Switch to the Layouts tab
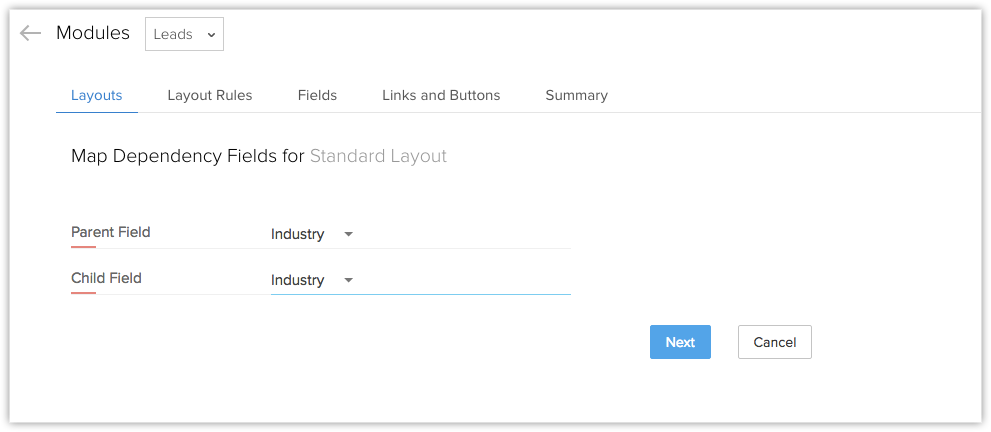The width and height of the screenshot is (991, 432). tap(96, 95)
